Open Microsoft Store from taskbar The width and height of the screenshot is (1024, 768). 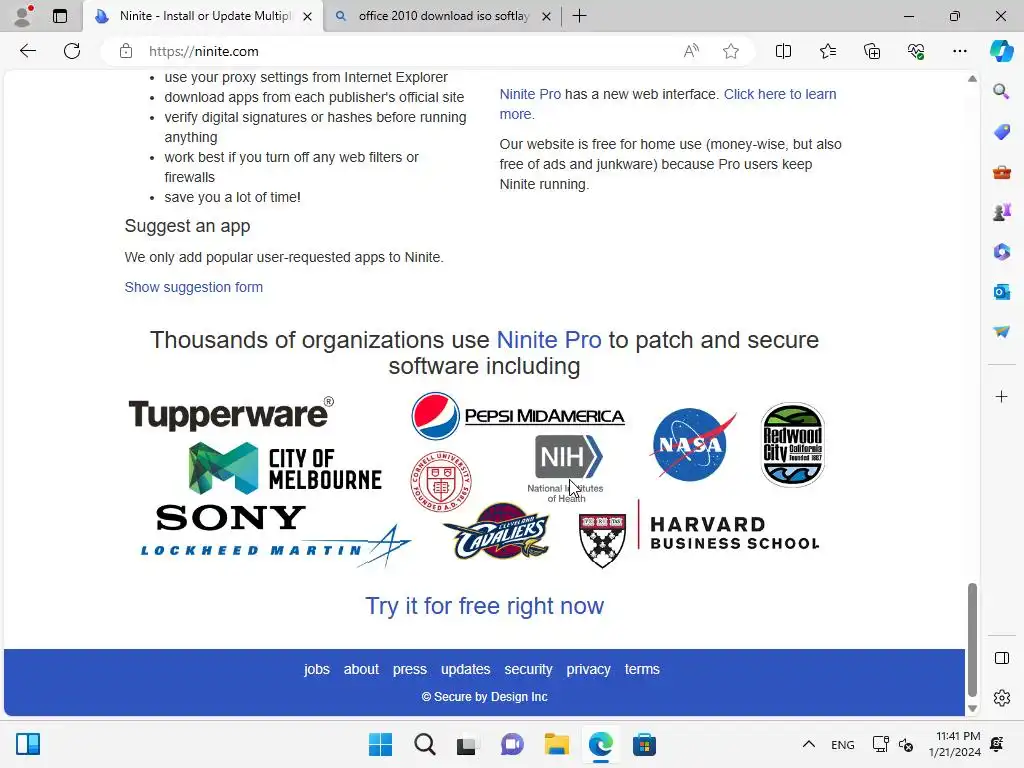click(x=644, y=744)
